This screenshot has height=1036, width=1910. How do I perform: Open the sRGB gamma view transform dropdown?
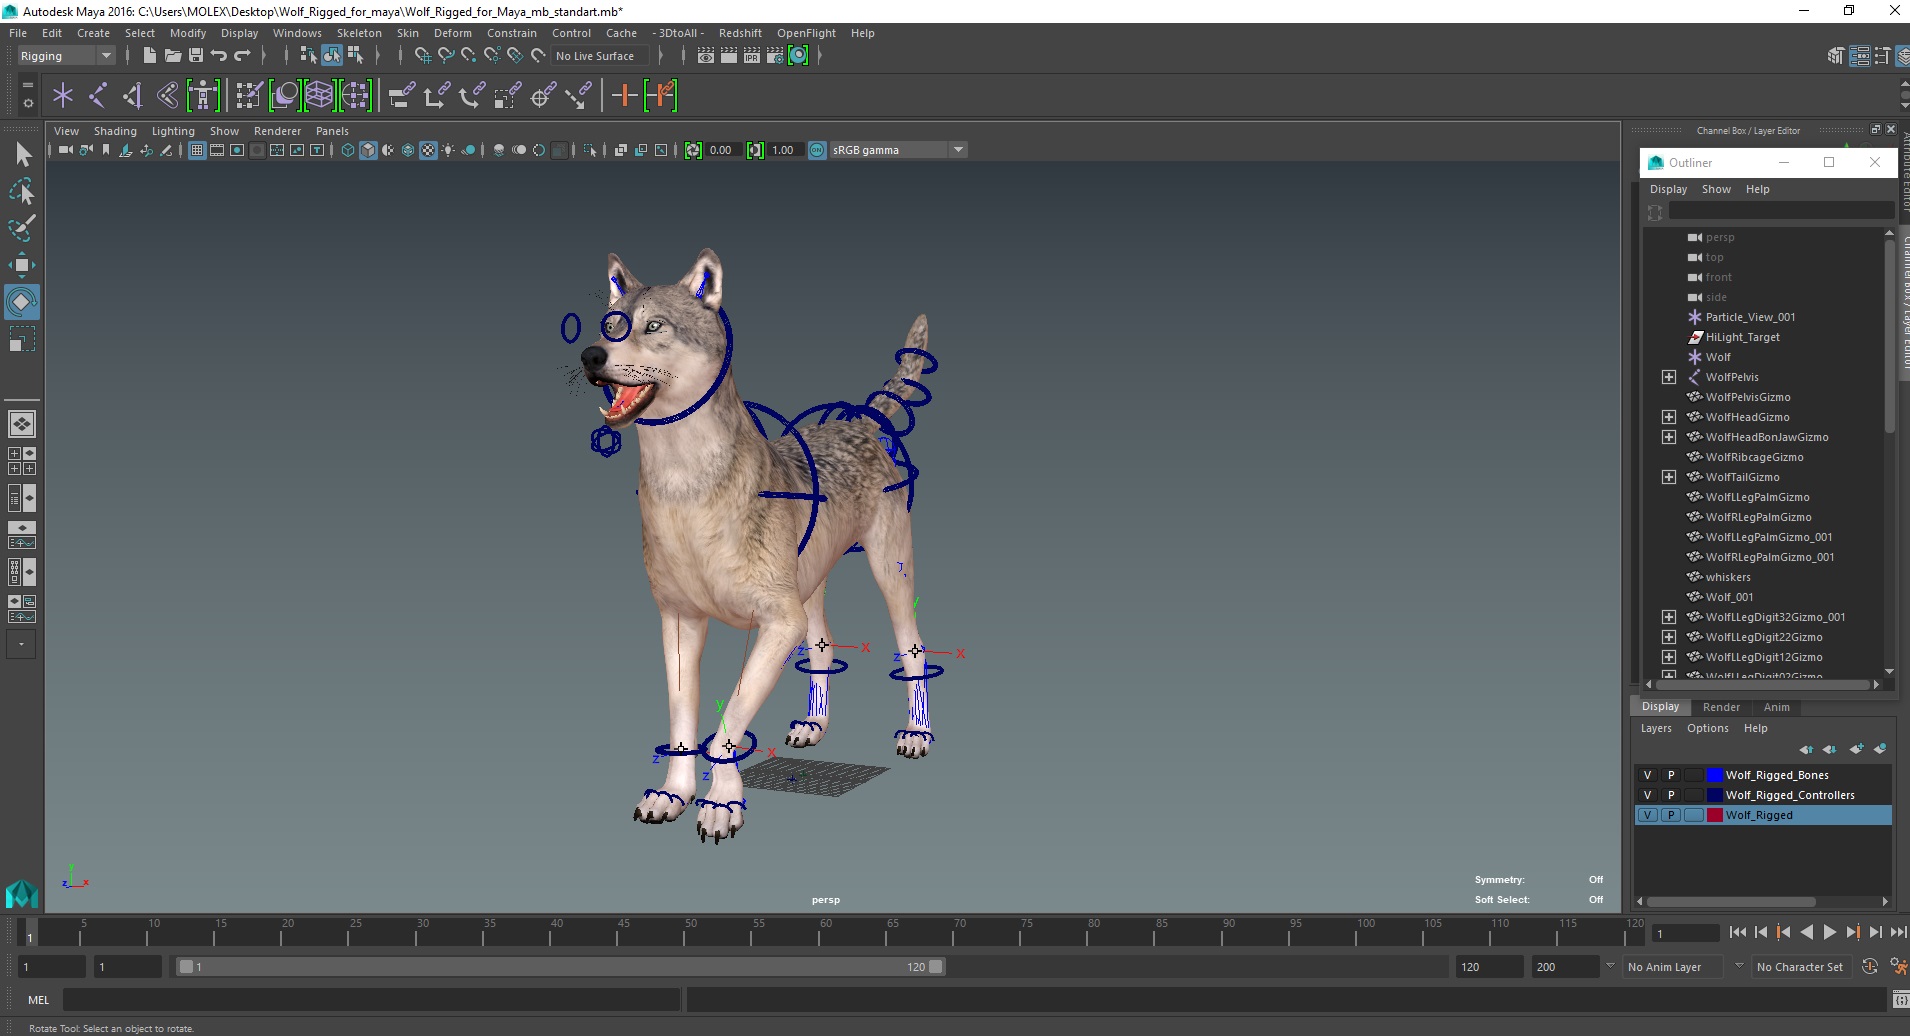click(898, 150)
